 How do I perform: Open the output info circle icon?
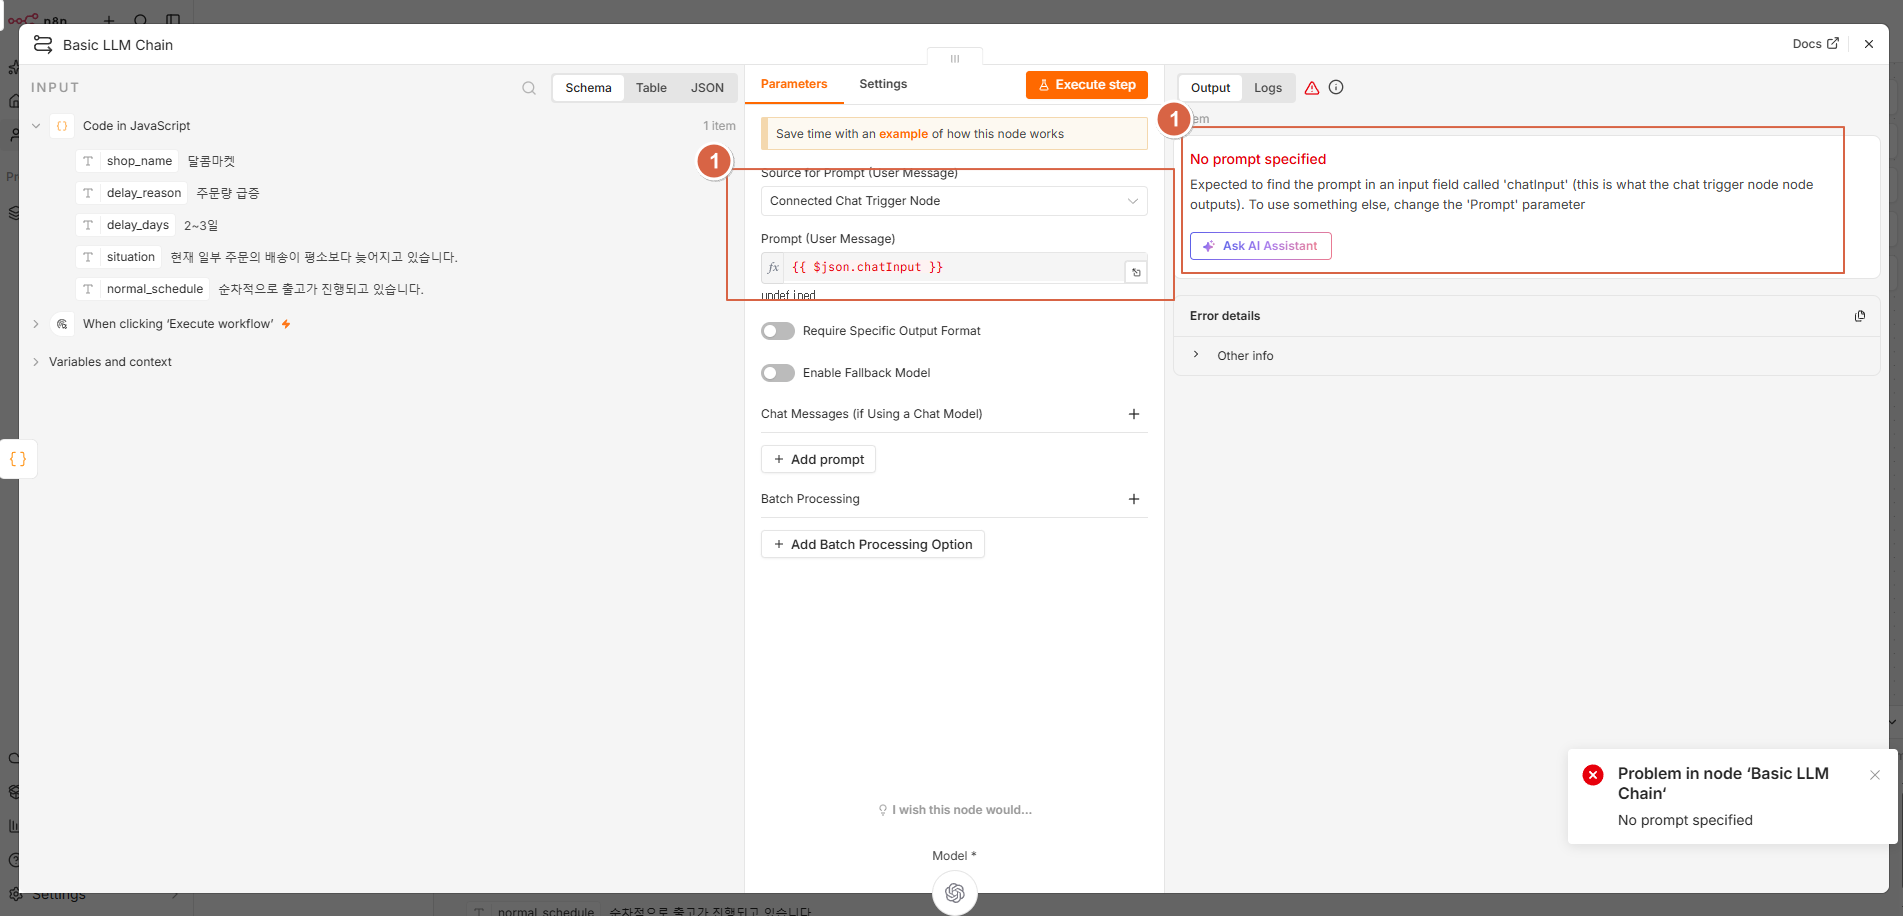pyautogui.click(x=1336, y=88)
